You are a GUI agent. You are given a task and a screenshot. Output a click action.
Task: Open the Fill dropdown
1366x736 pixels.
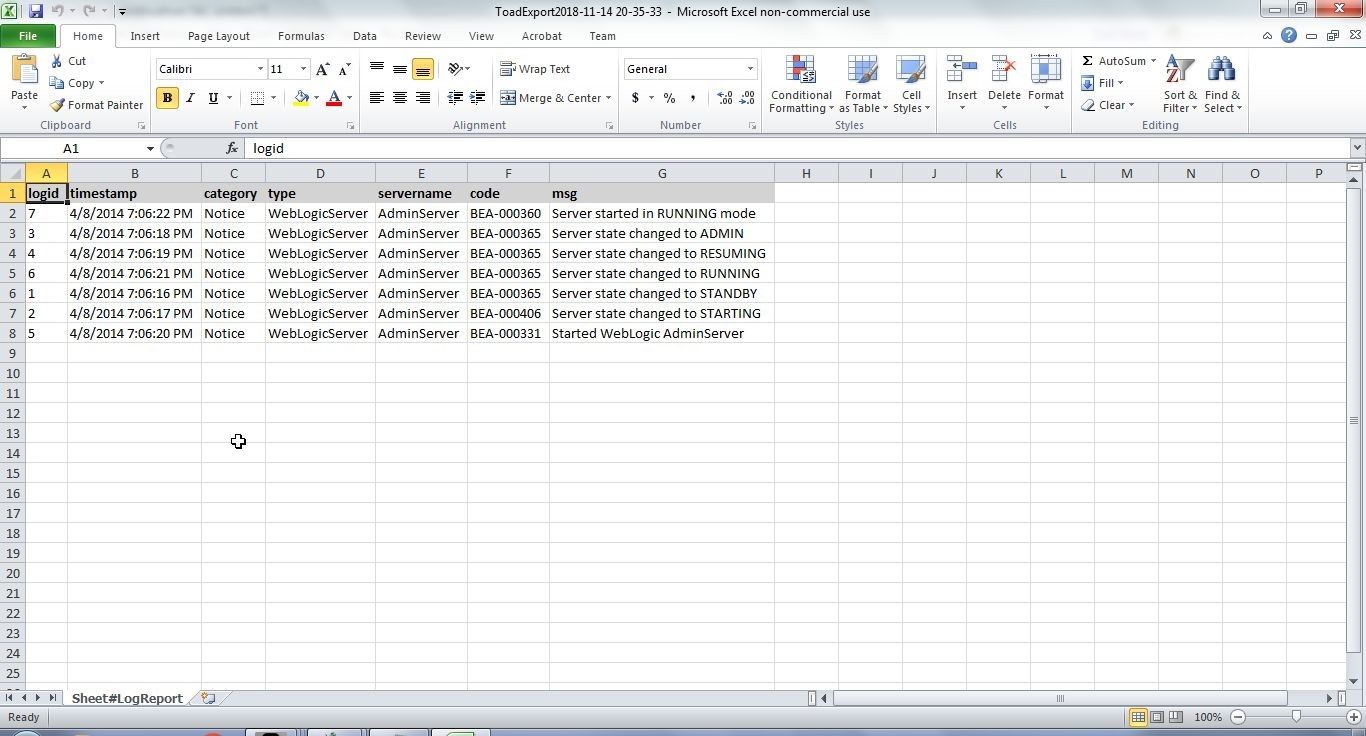coord(1102,83)
